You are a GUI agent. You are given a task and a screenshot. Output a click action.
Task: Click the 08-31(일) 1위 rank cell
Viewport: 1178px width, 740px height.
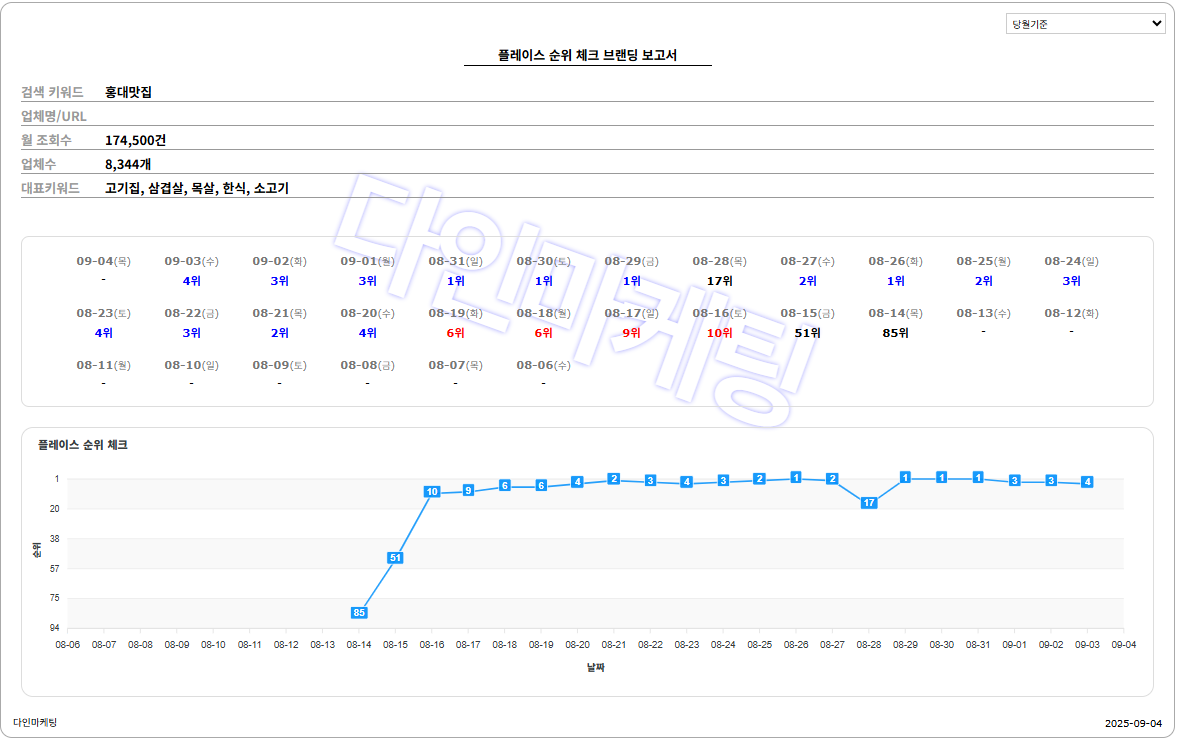tap(456, 281)
